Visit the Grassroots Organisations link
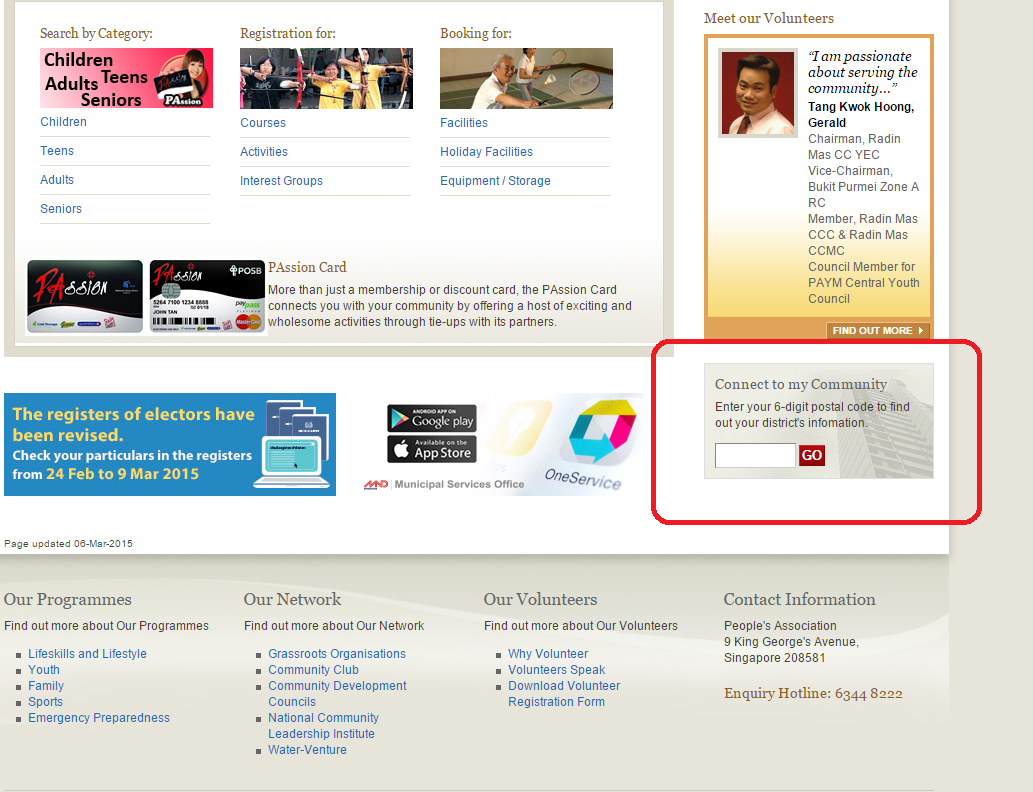 pos(337,654)
